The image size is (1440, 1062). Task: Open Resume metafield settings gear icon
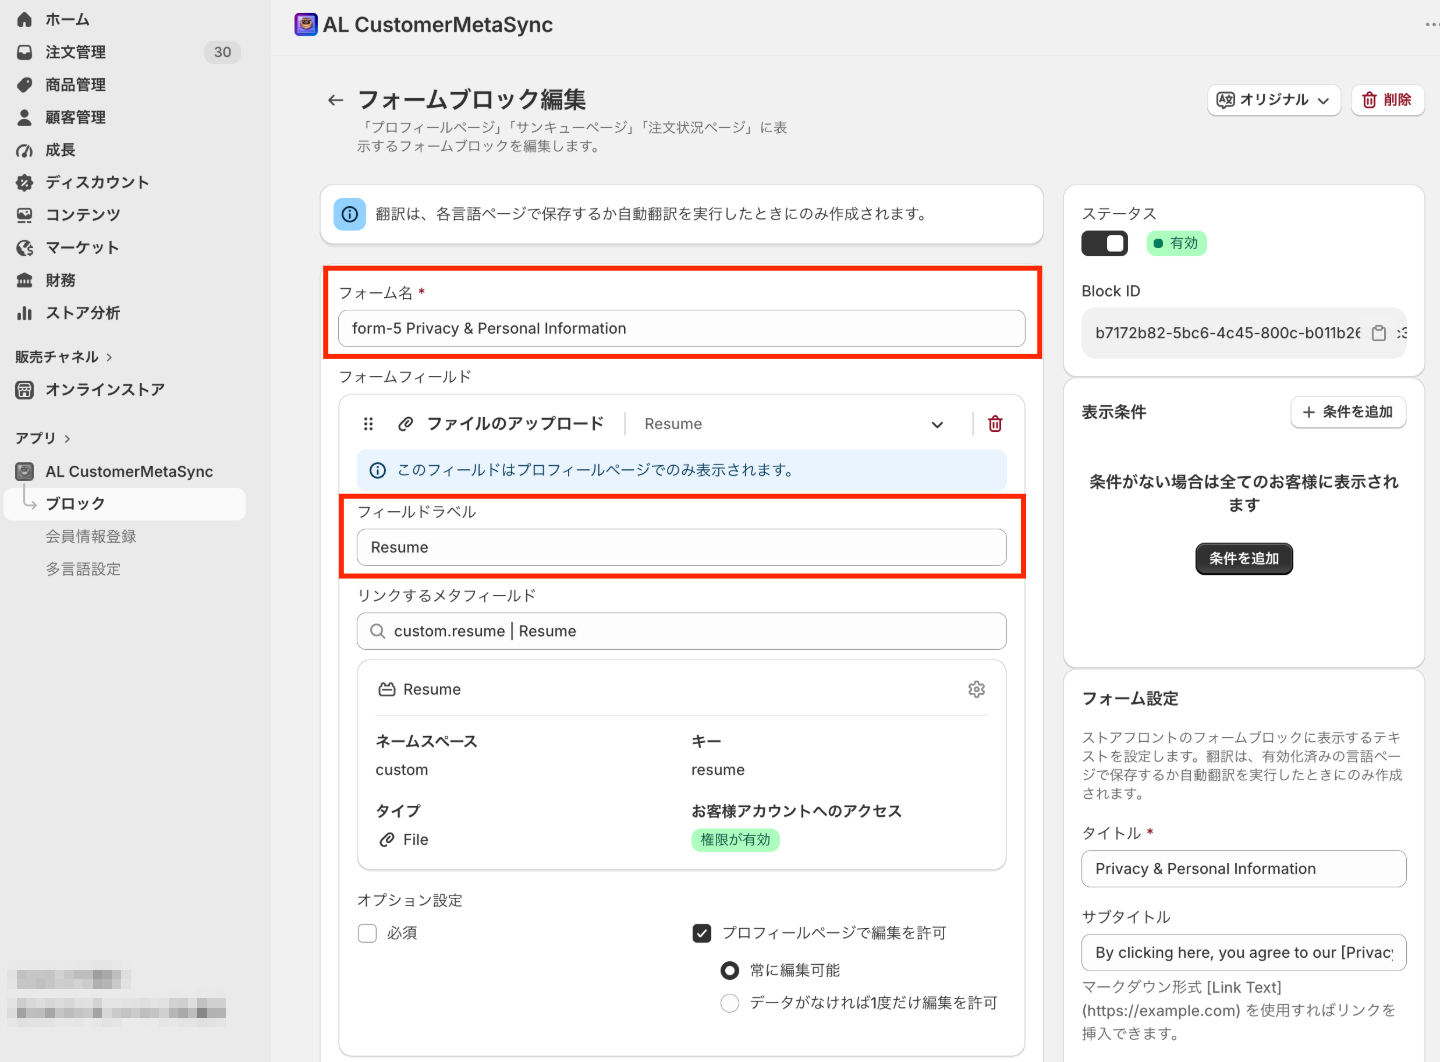(x=977, y=689)
